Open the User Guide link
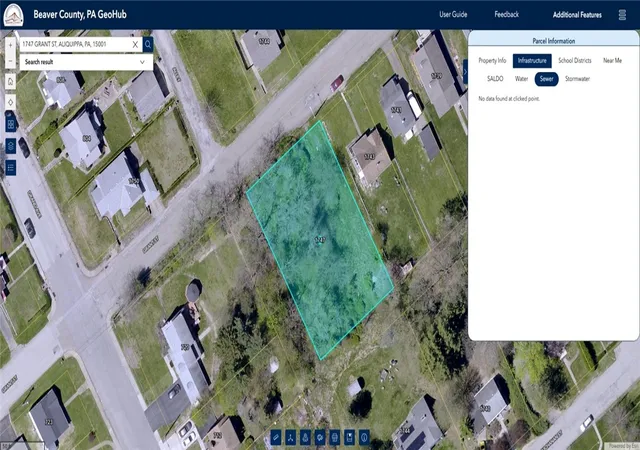 click(x=453, y=14)
